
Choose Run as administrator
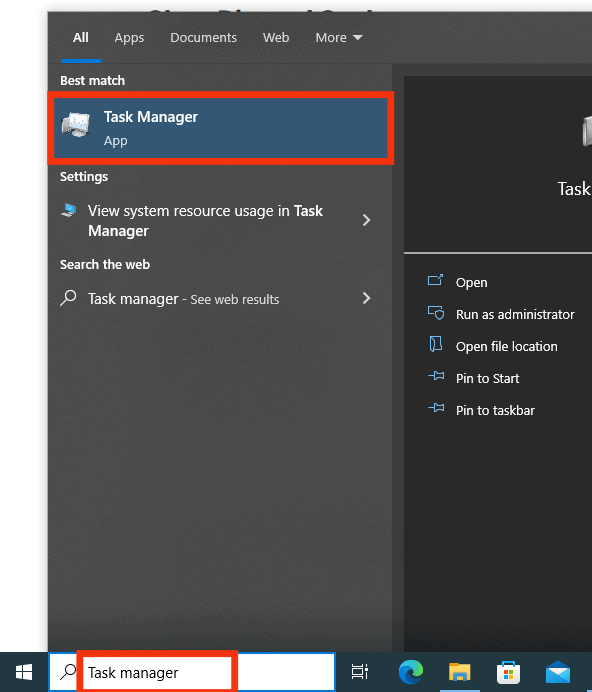pos(515,314)
